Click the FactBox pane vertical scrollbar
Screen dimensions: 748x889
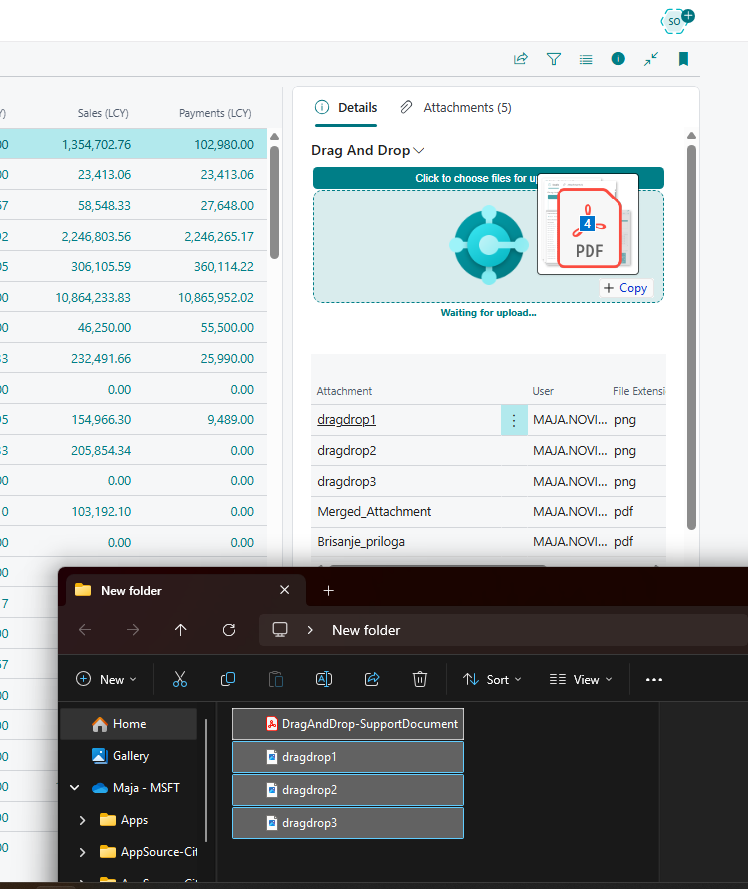click(691, 337)
